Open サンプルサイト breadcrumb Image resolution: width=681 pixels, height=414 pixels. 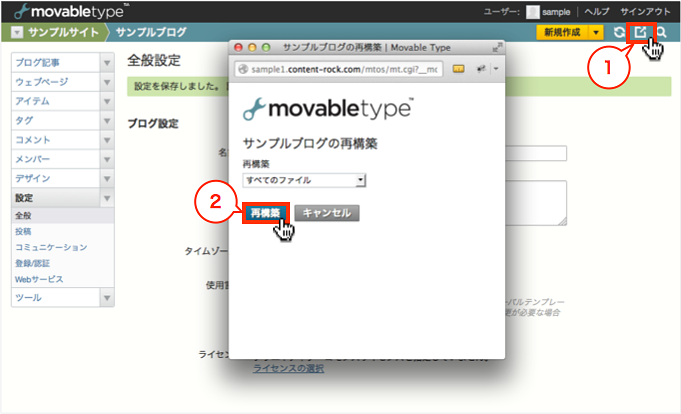63,33
